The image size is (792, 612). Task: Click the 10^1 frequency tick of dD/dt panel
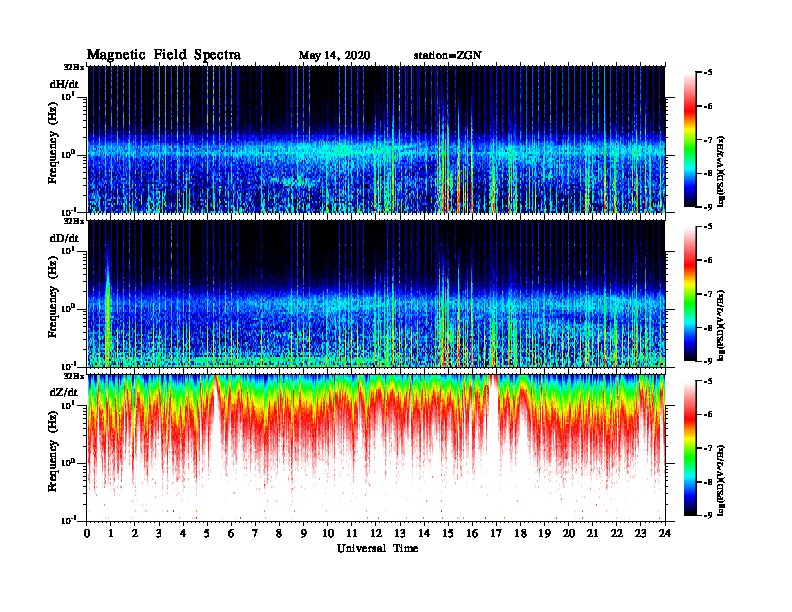tap(68, 250)
